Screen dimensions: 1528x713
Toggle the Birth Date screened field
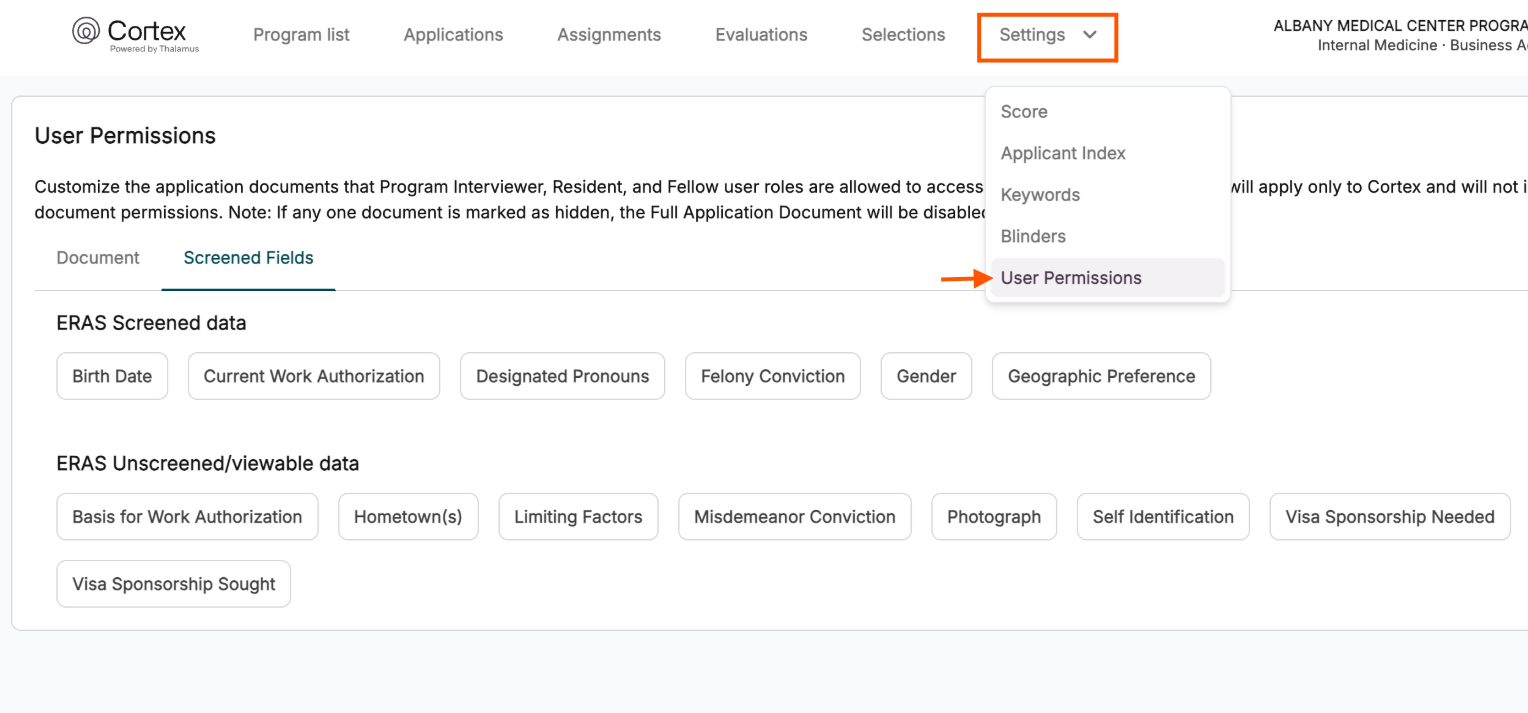[112, 376]
